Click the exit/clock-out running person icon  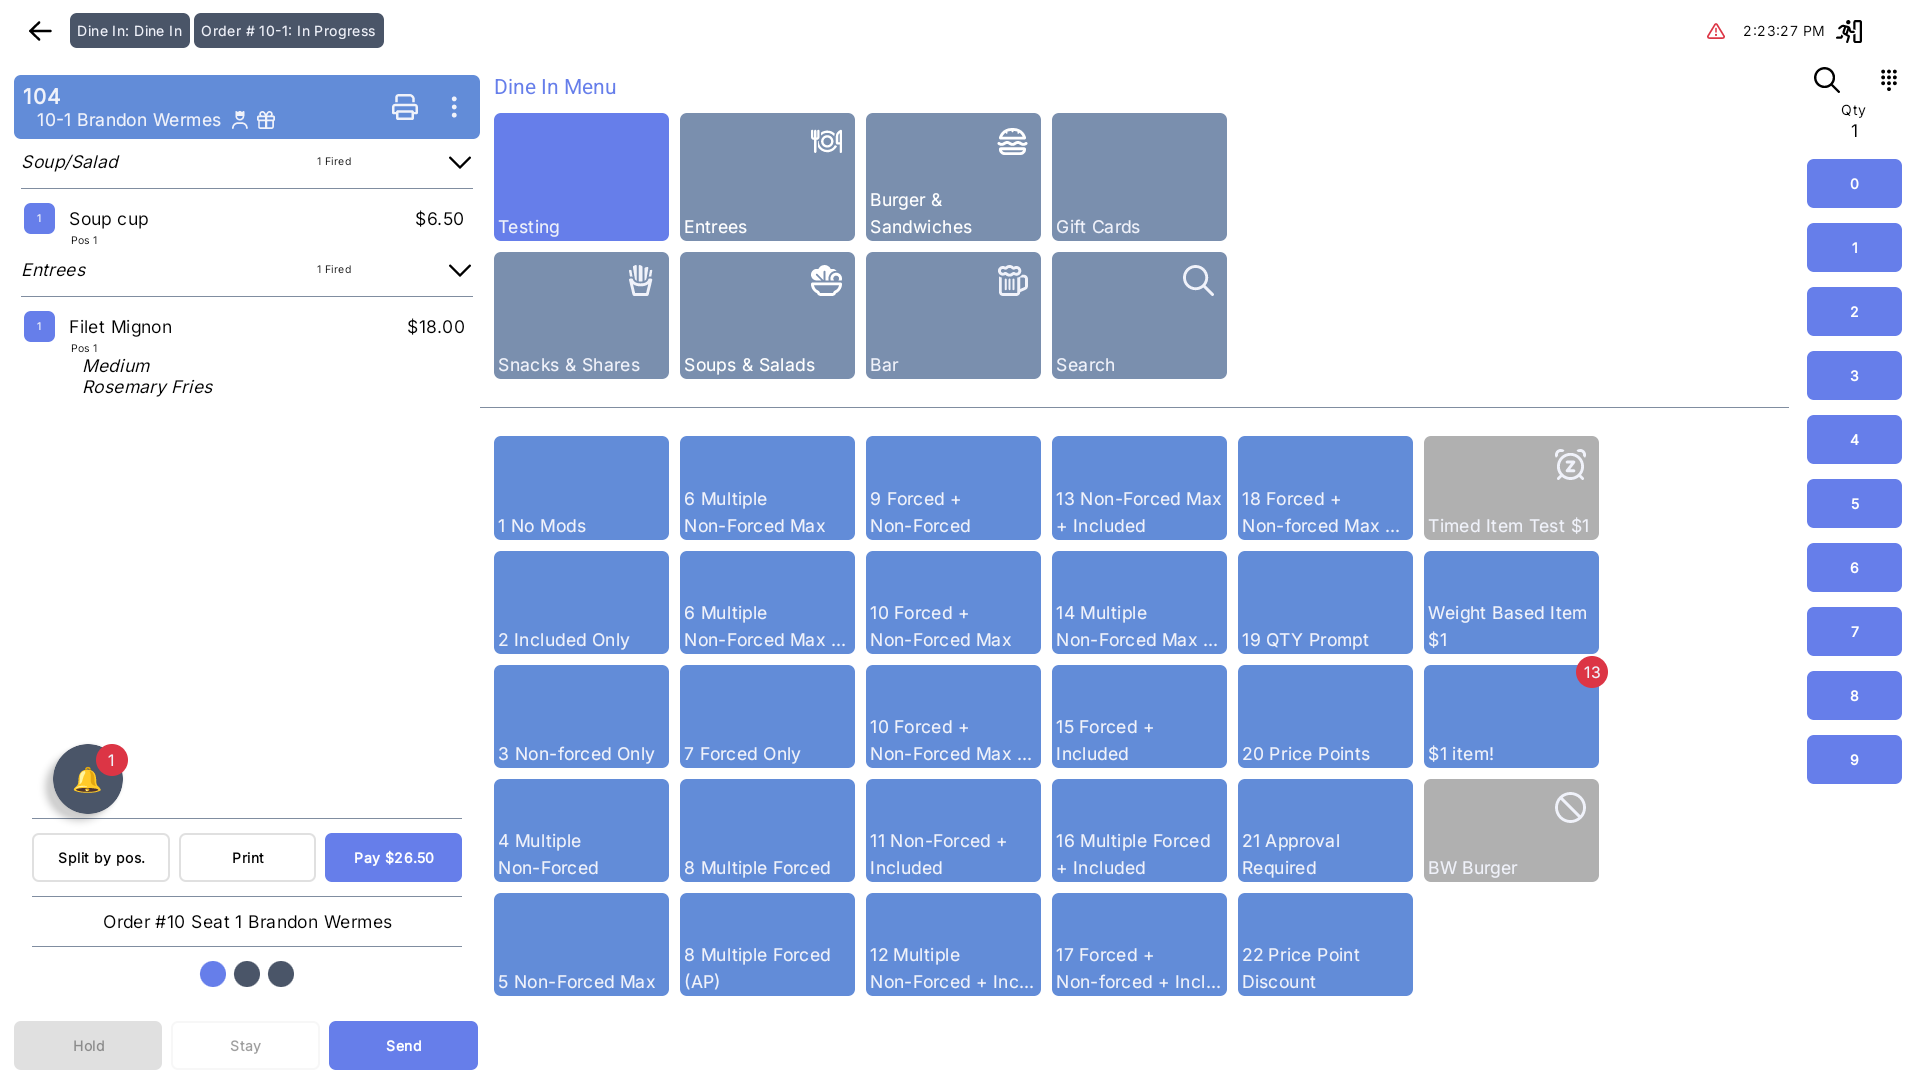click(1849, 32)
